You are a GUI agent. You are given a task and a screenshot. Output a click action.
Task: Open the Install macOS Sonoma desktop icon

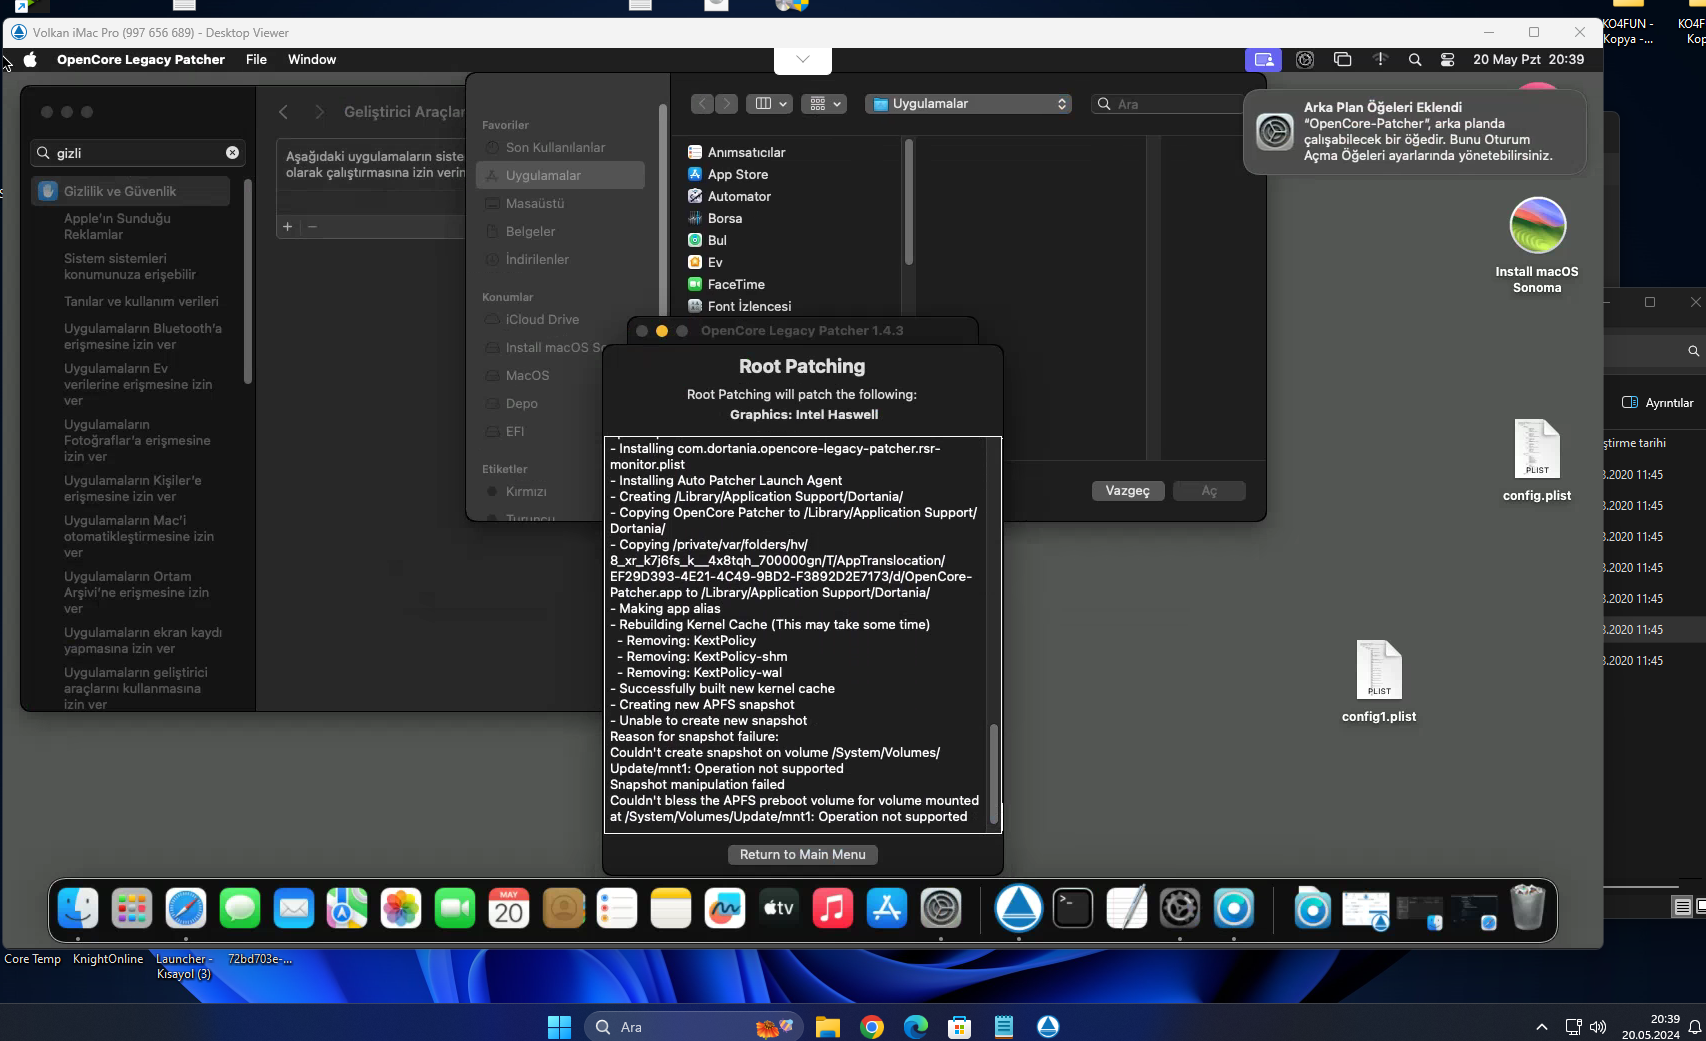(1537, 226)
